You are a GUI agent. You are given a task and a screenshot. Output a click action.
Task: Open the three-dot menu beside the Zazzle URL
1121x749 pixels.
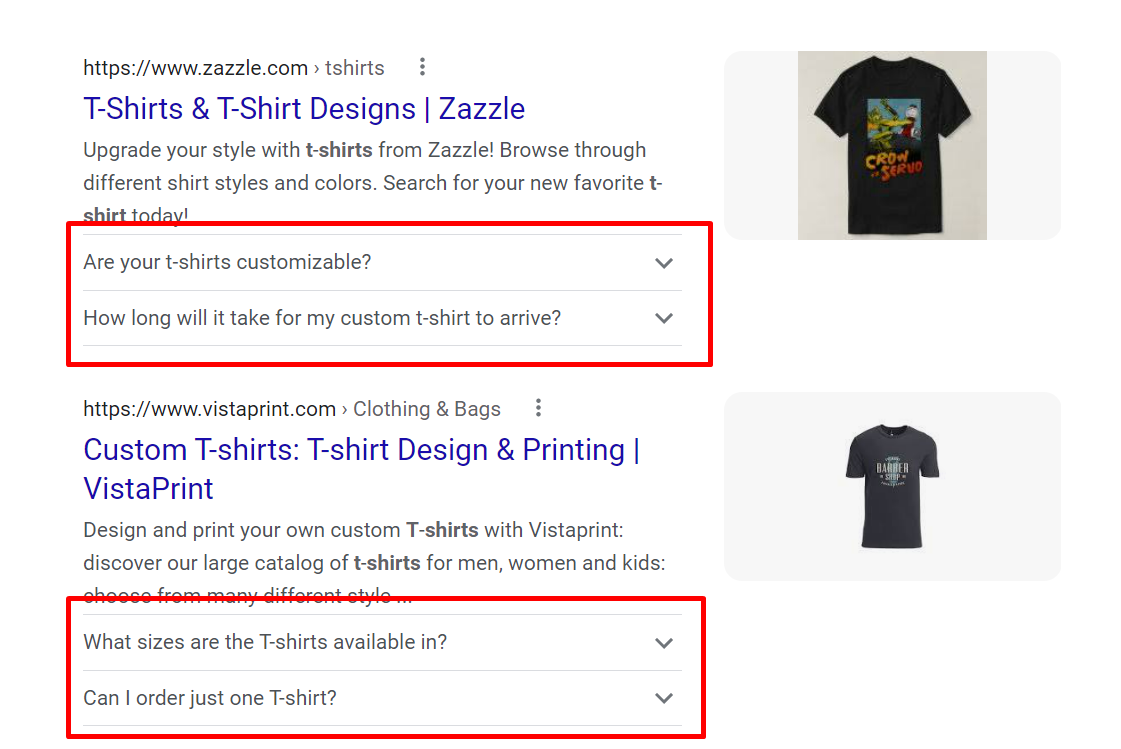coord(422,66)
